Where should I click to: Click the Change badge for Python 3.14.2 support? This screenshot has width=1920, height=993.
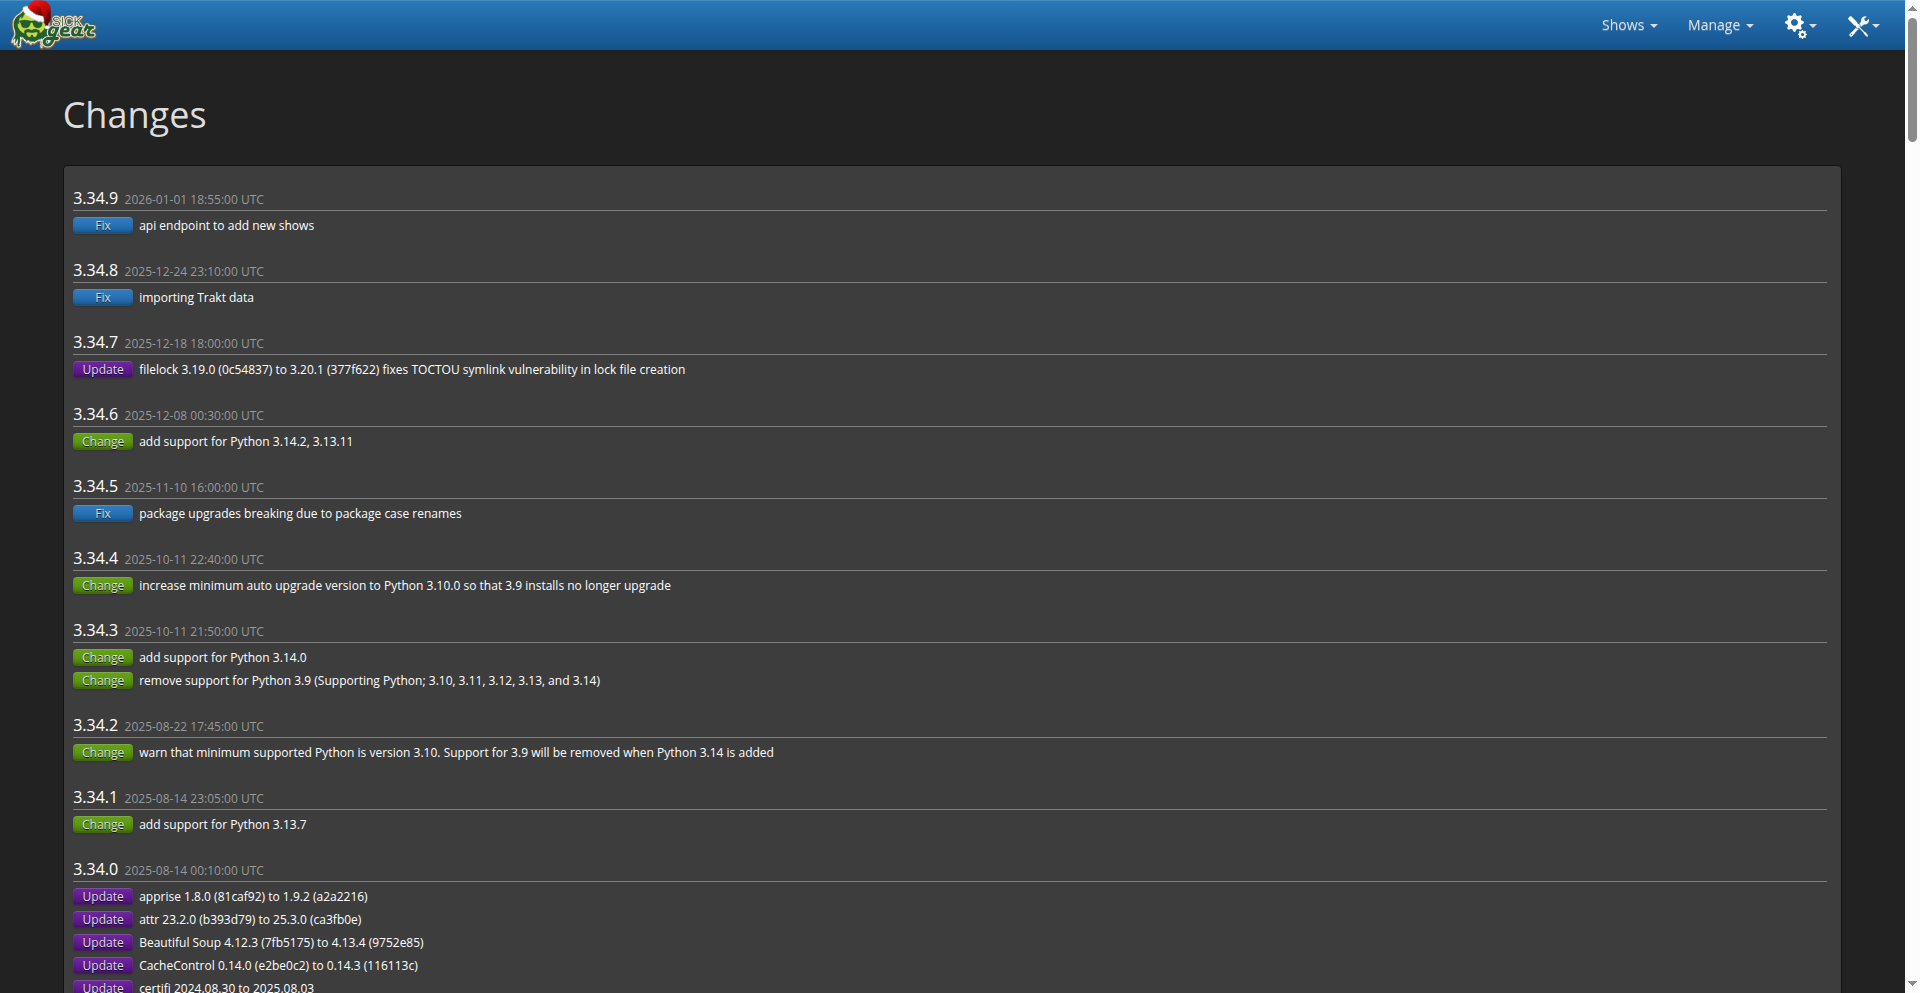tap(103, 442)
